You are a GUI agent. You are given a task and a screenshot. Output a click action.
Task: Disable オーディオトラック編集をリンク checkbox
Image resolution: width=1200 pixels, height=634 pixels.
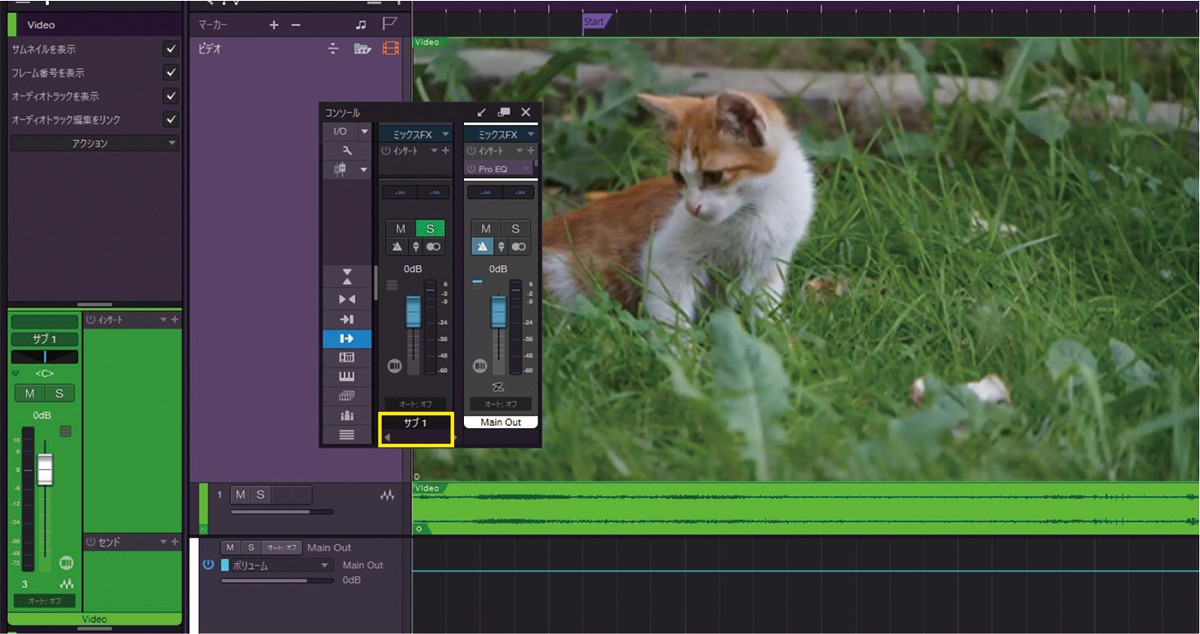coord(170,119)
